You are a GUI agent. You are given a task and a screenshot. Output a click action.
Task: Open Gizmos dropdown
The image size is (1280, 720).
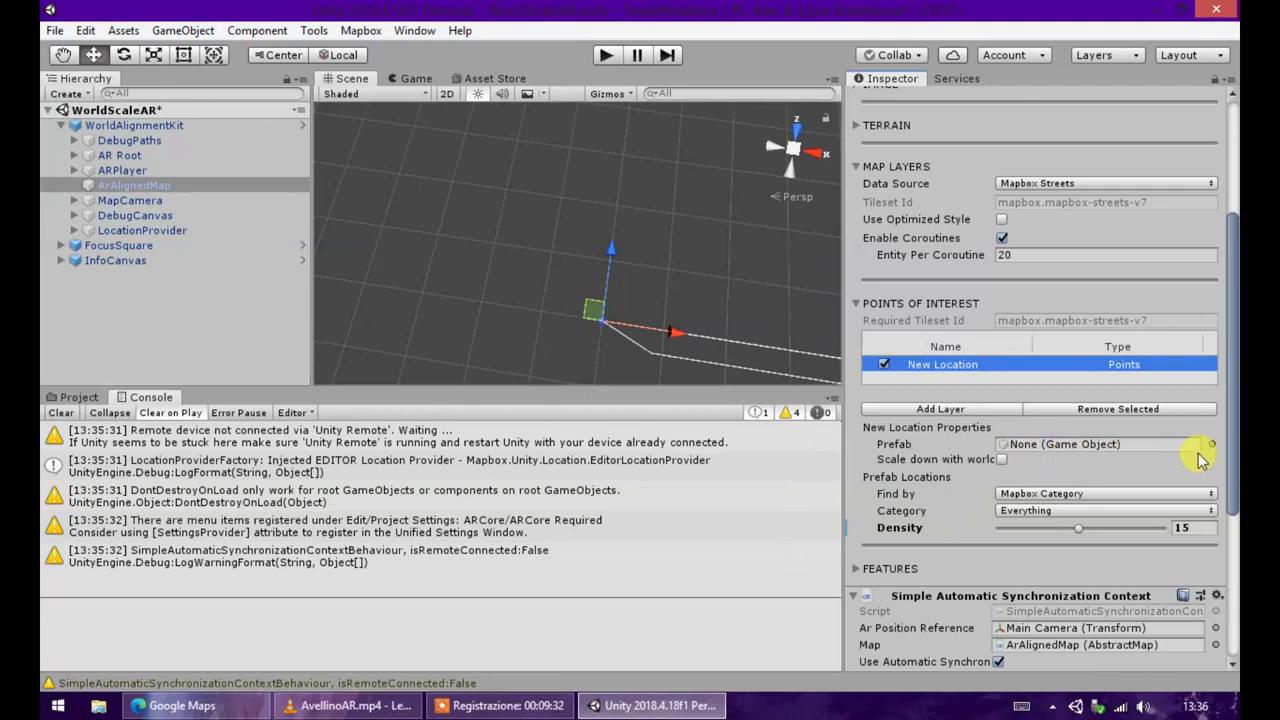(x=611, y=94)
